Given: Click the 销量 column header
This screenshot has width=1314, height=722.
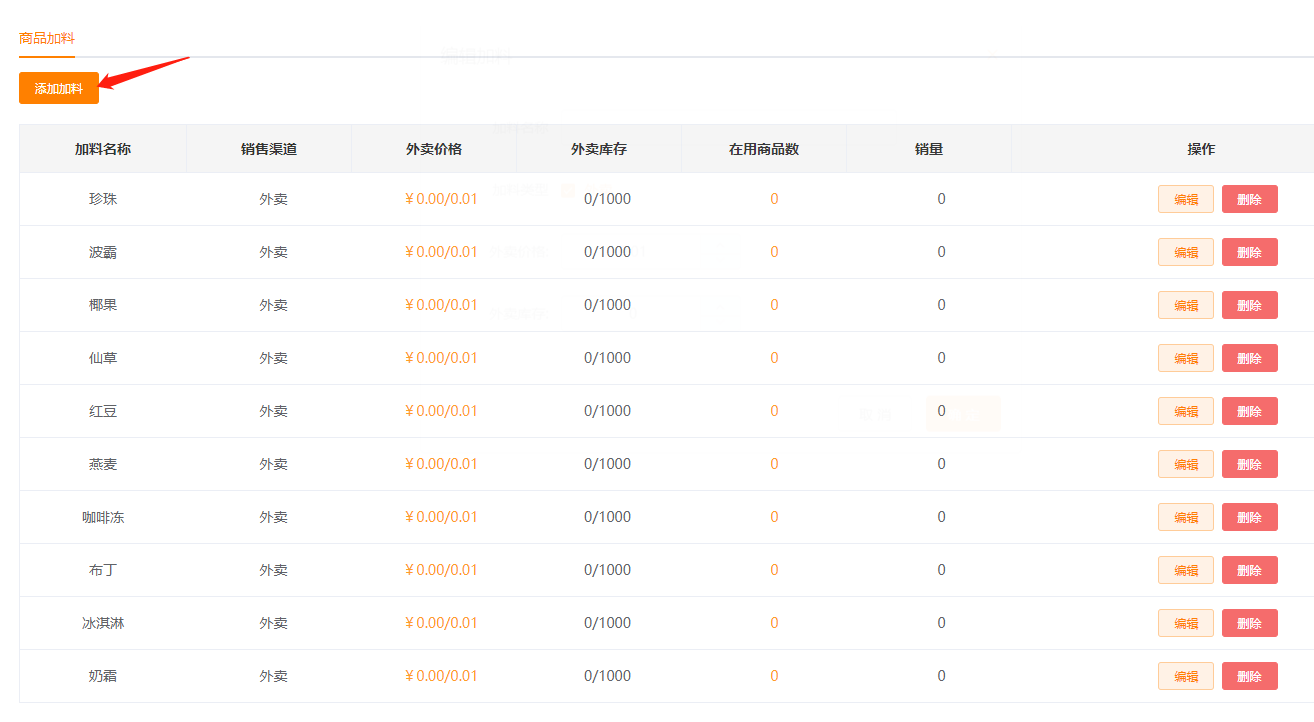Looking at the screenshot, I should coord(928,149).
